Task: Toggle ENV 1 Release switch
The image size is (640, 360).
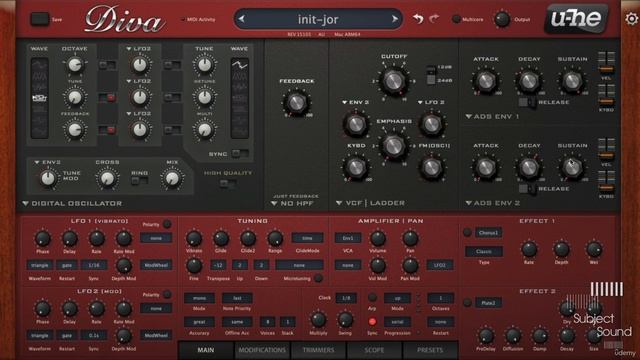Action: [x=527, y=102]
